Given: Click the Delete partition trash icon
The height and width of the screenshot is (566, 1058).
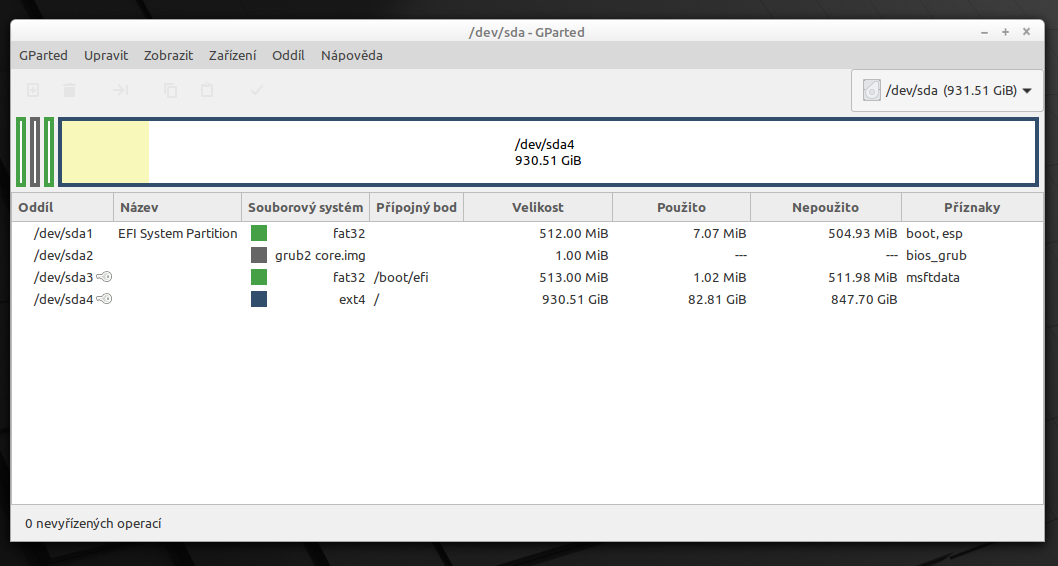Looking at the screenshot, I should point(69,90).
